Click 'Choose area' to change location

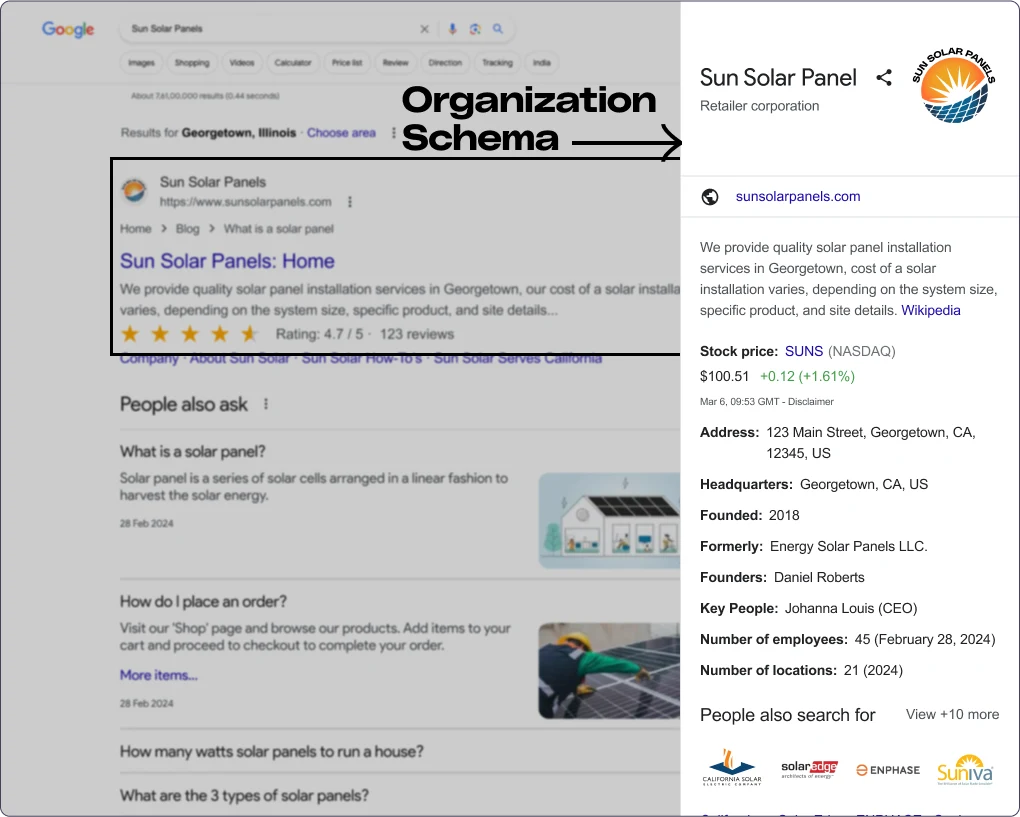coord(341,132)
